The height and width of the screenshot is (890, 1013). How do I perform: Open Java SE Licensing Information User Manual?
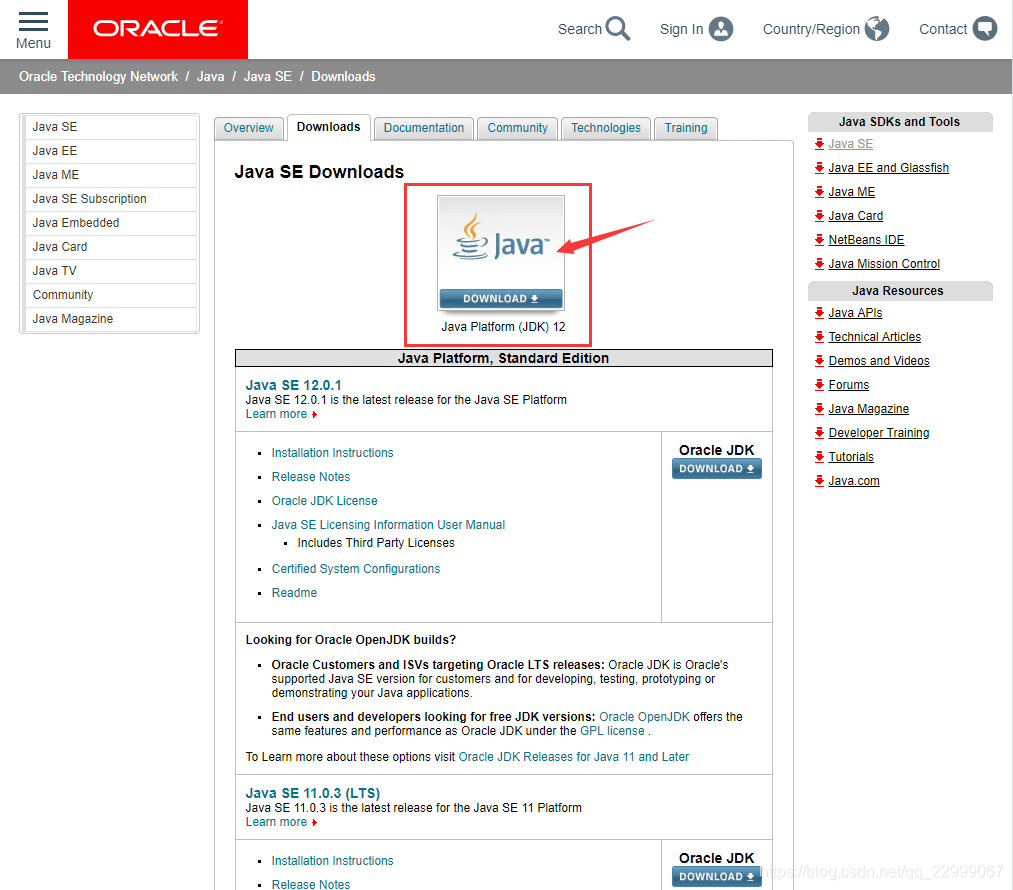coord(388,524)
